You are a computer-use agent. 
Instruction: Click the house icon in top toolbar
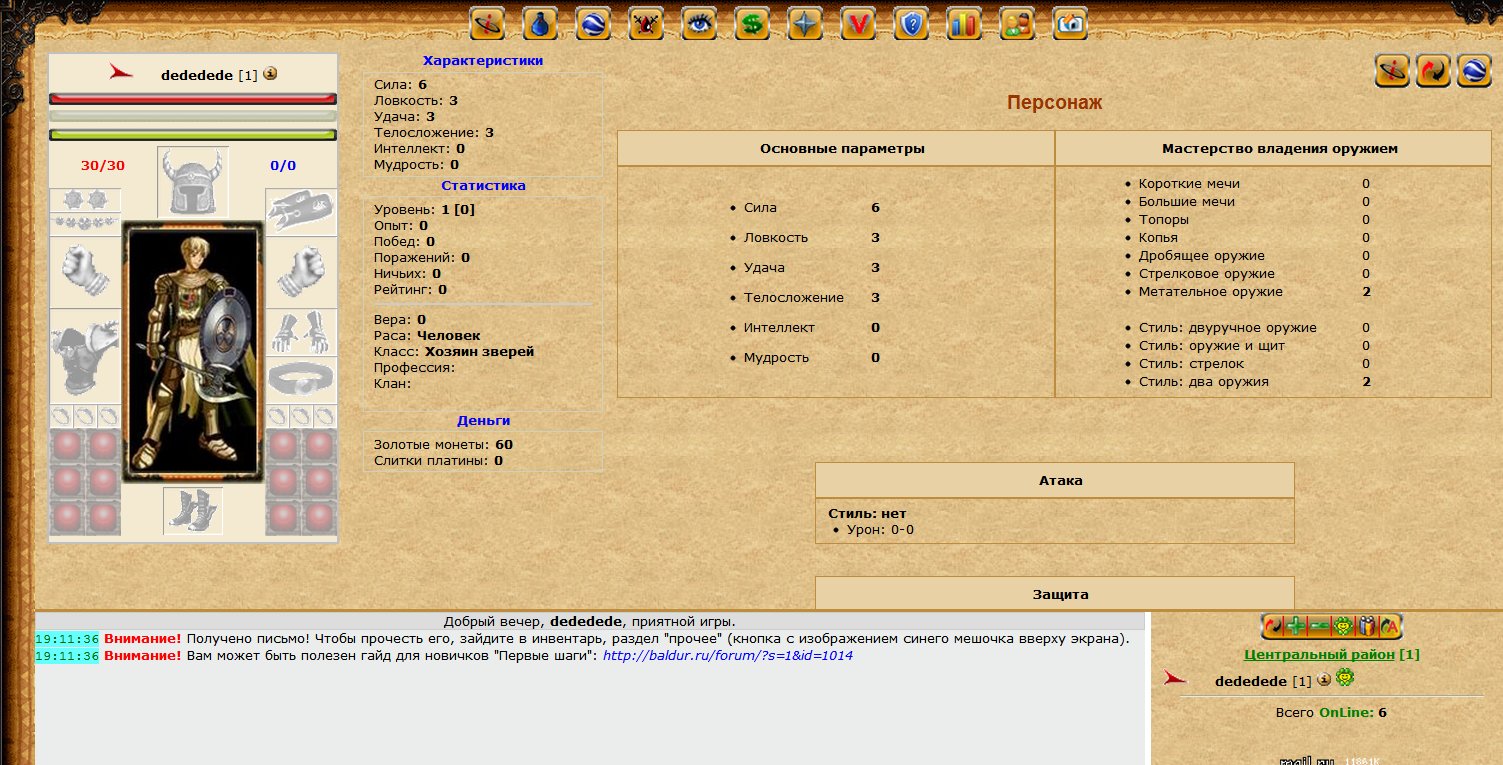coord(1069,24)
